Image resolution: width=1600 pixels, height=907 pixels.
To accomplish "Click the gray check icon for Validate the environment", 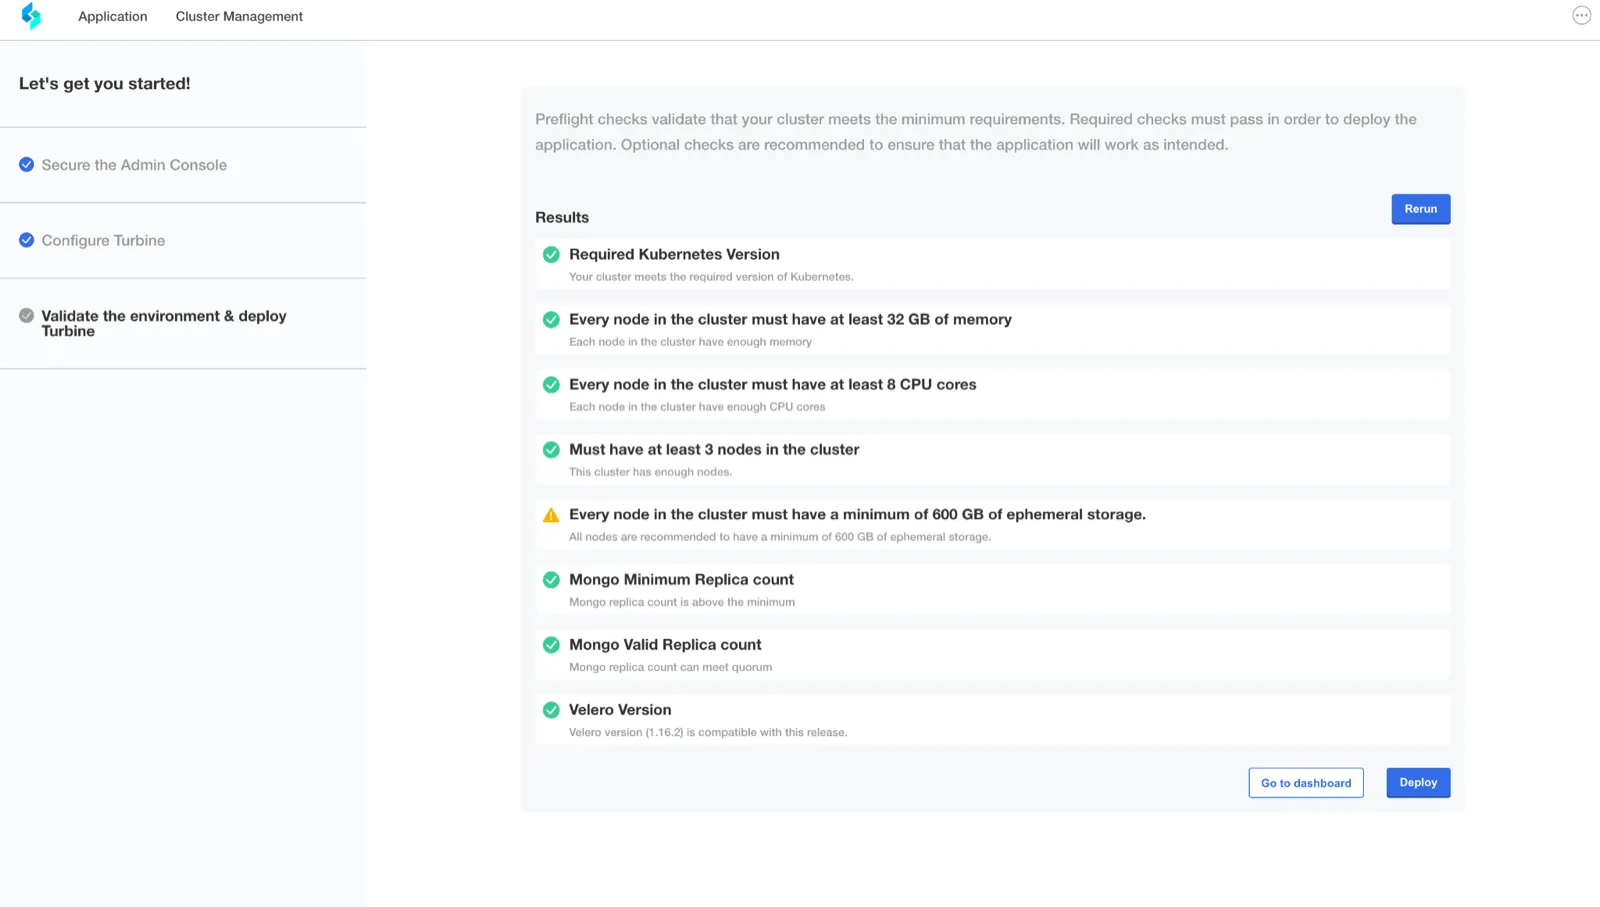I will click(27, 316).
